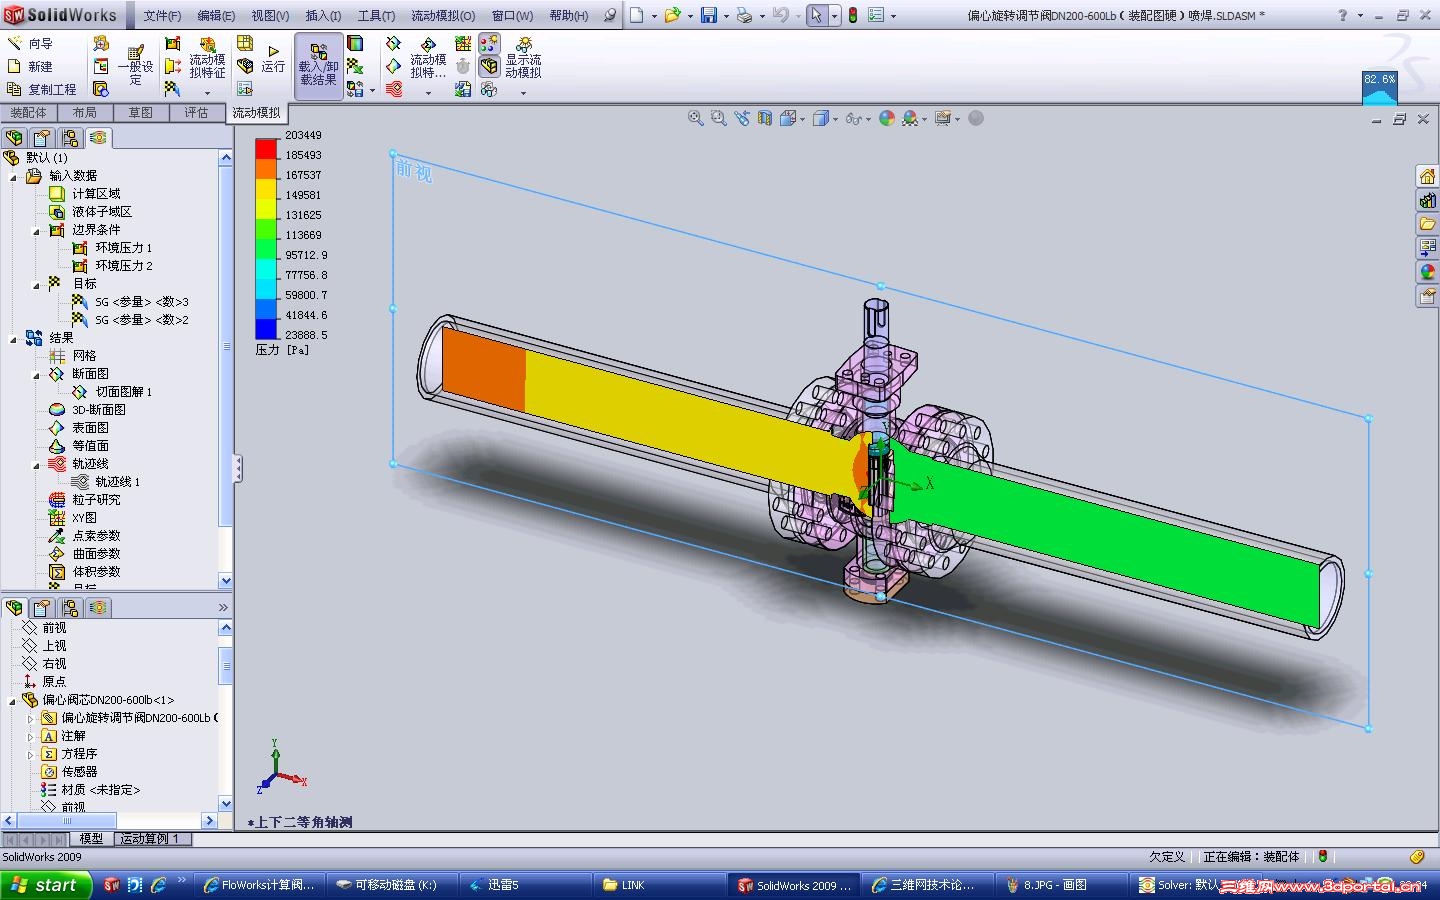The width and height of the screenshot is (1440, 900).
Task: Click the yellow grid cube toolbar icon
Action: coord(245,44)
